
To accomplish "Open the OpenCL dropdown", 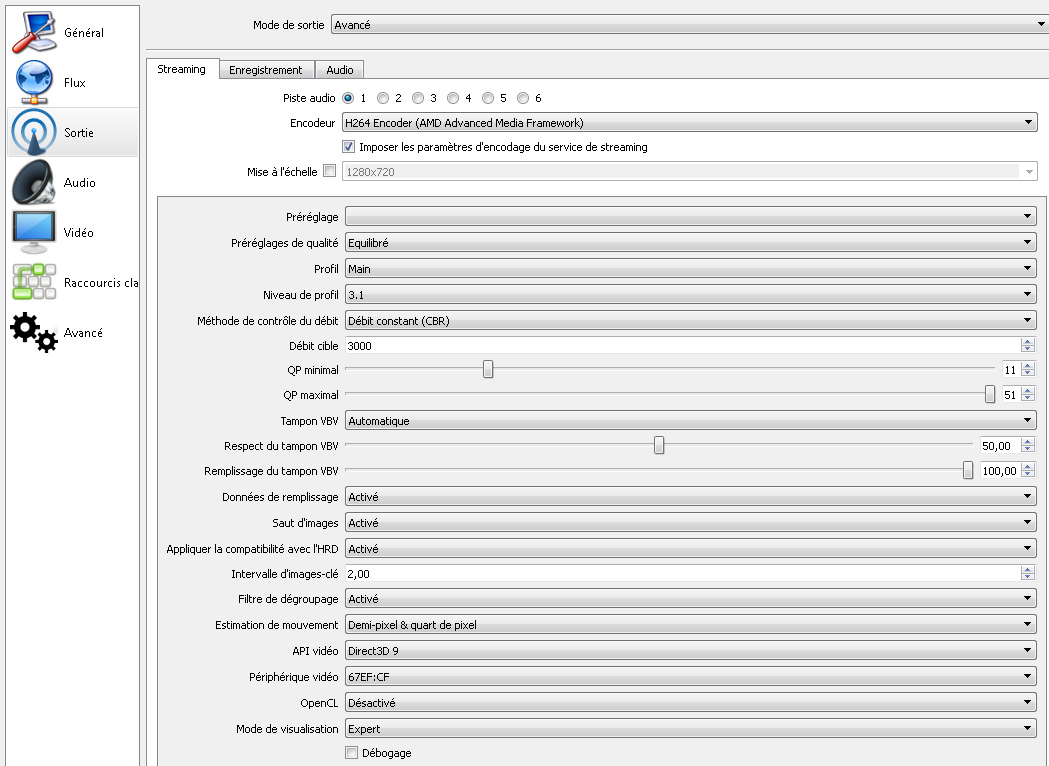I will point(690,702).
